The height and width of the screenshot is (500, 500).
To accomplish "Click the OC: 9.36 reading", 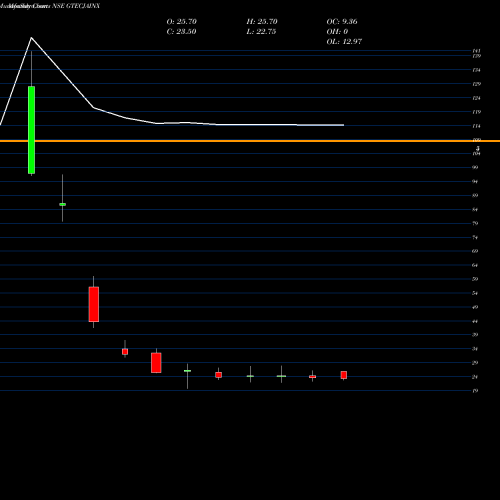I will 342,22.
